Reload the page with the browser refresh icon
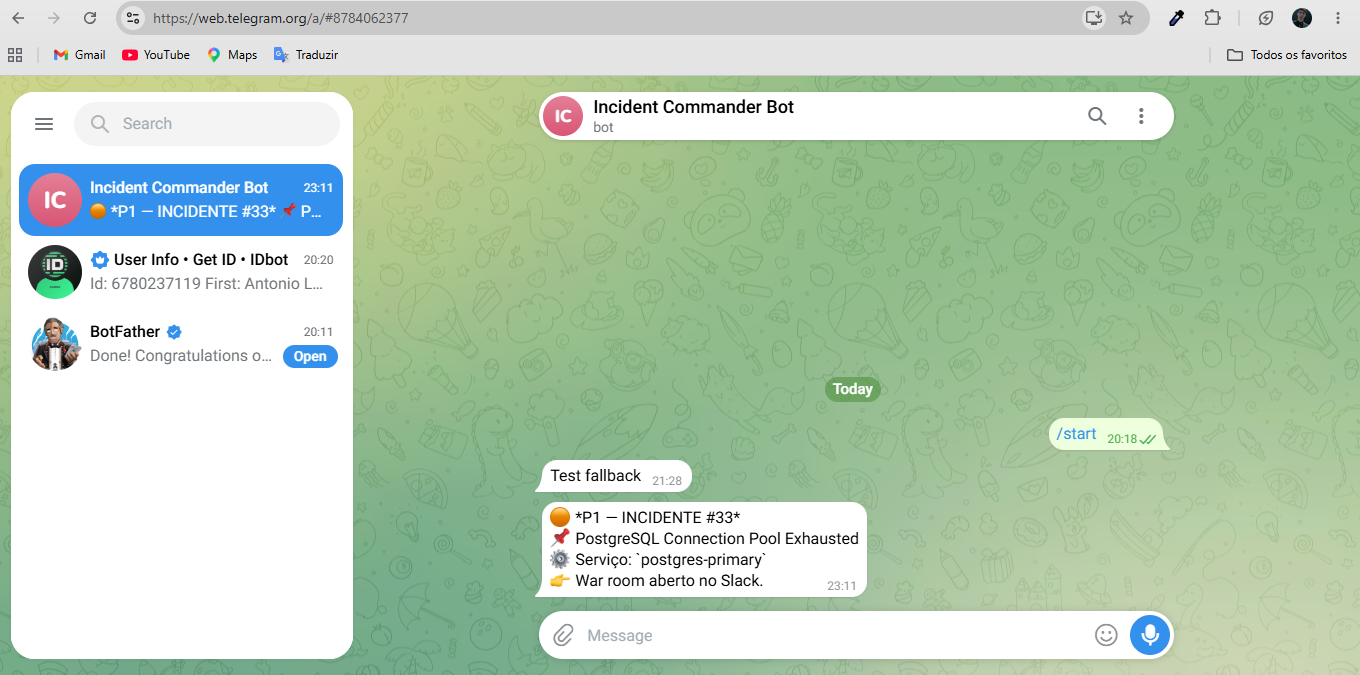Screen dimensions: 1360x675 point(90,18)
